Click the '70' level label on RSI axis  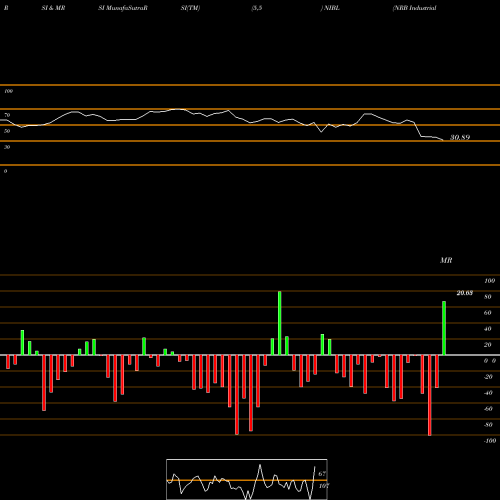point(7,115)
